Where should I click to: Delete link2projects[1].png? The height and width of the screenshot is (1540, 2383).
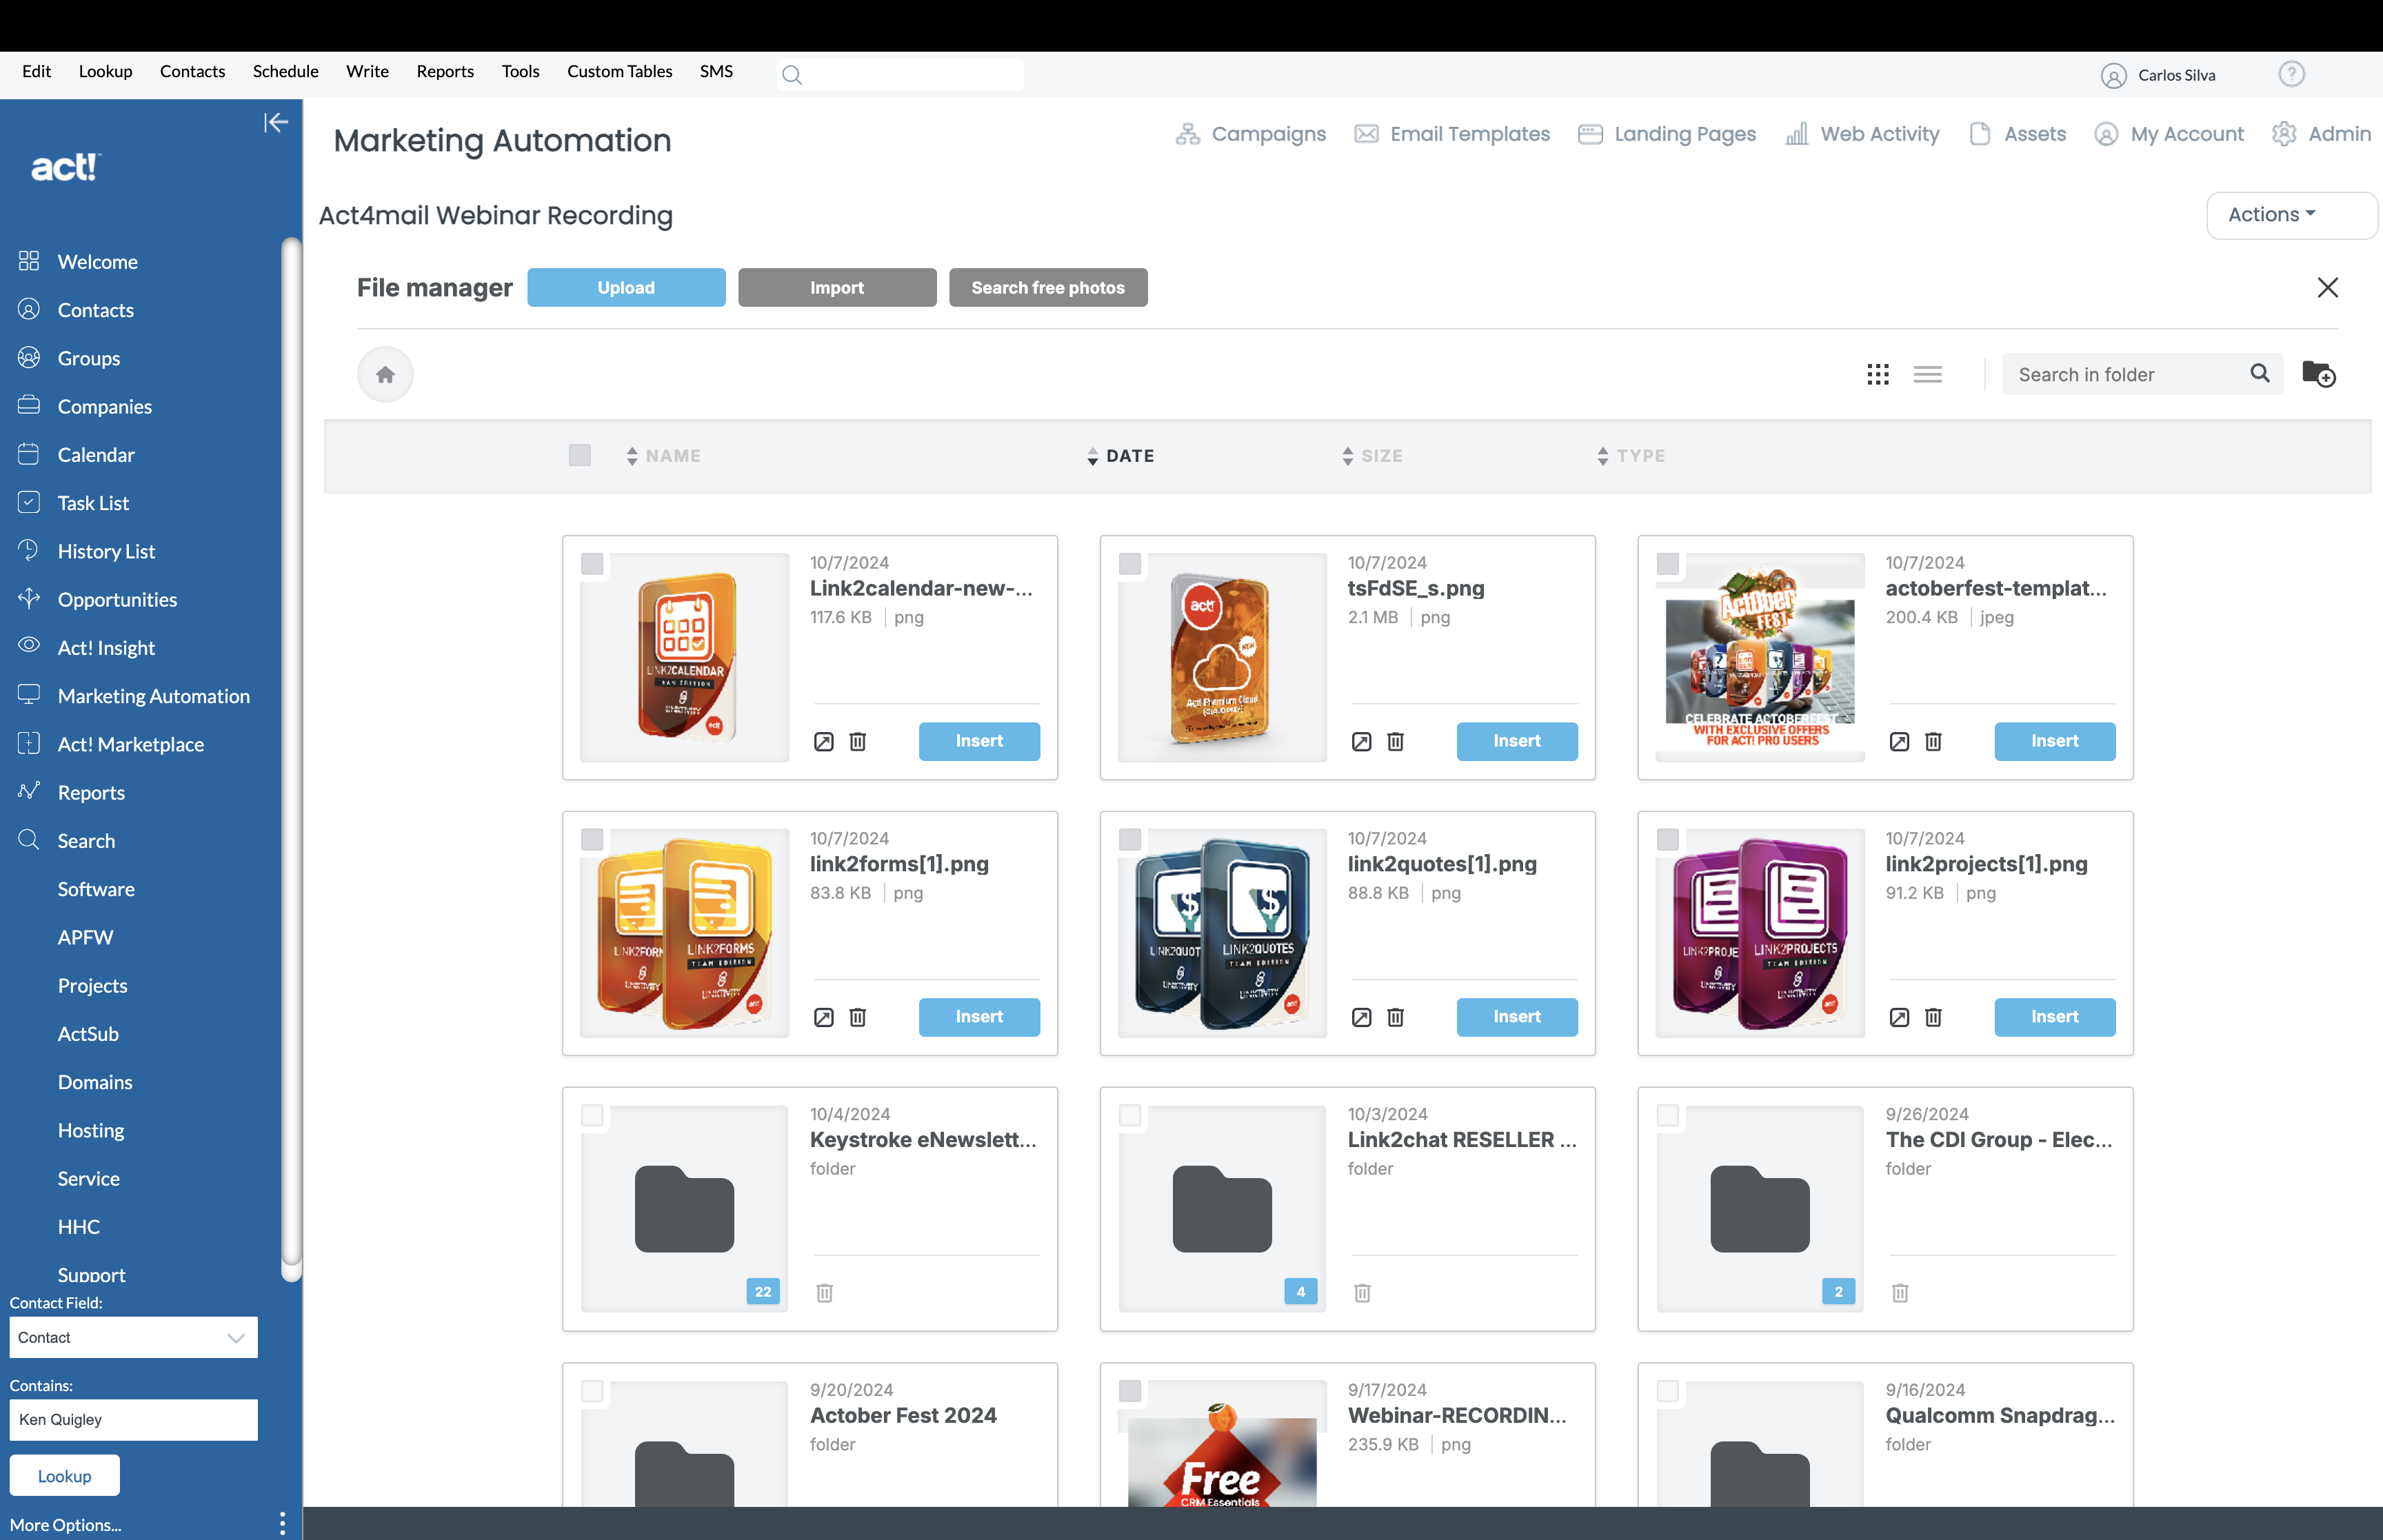coord(1933,1017)
